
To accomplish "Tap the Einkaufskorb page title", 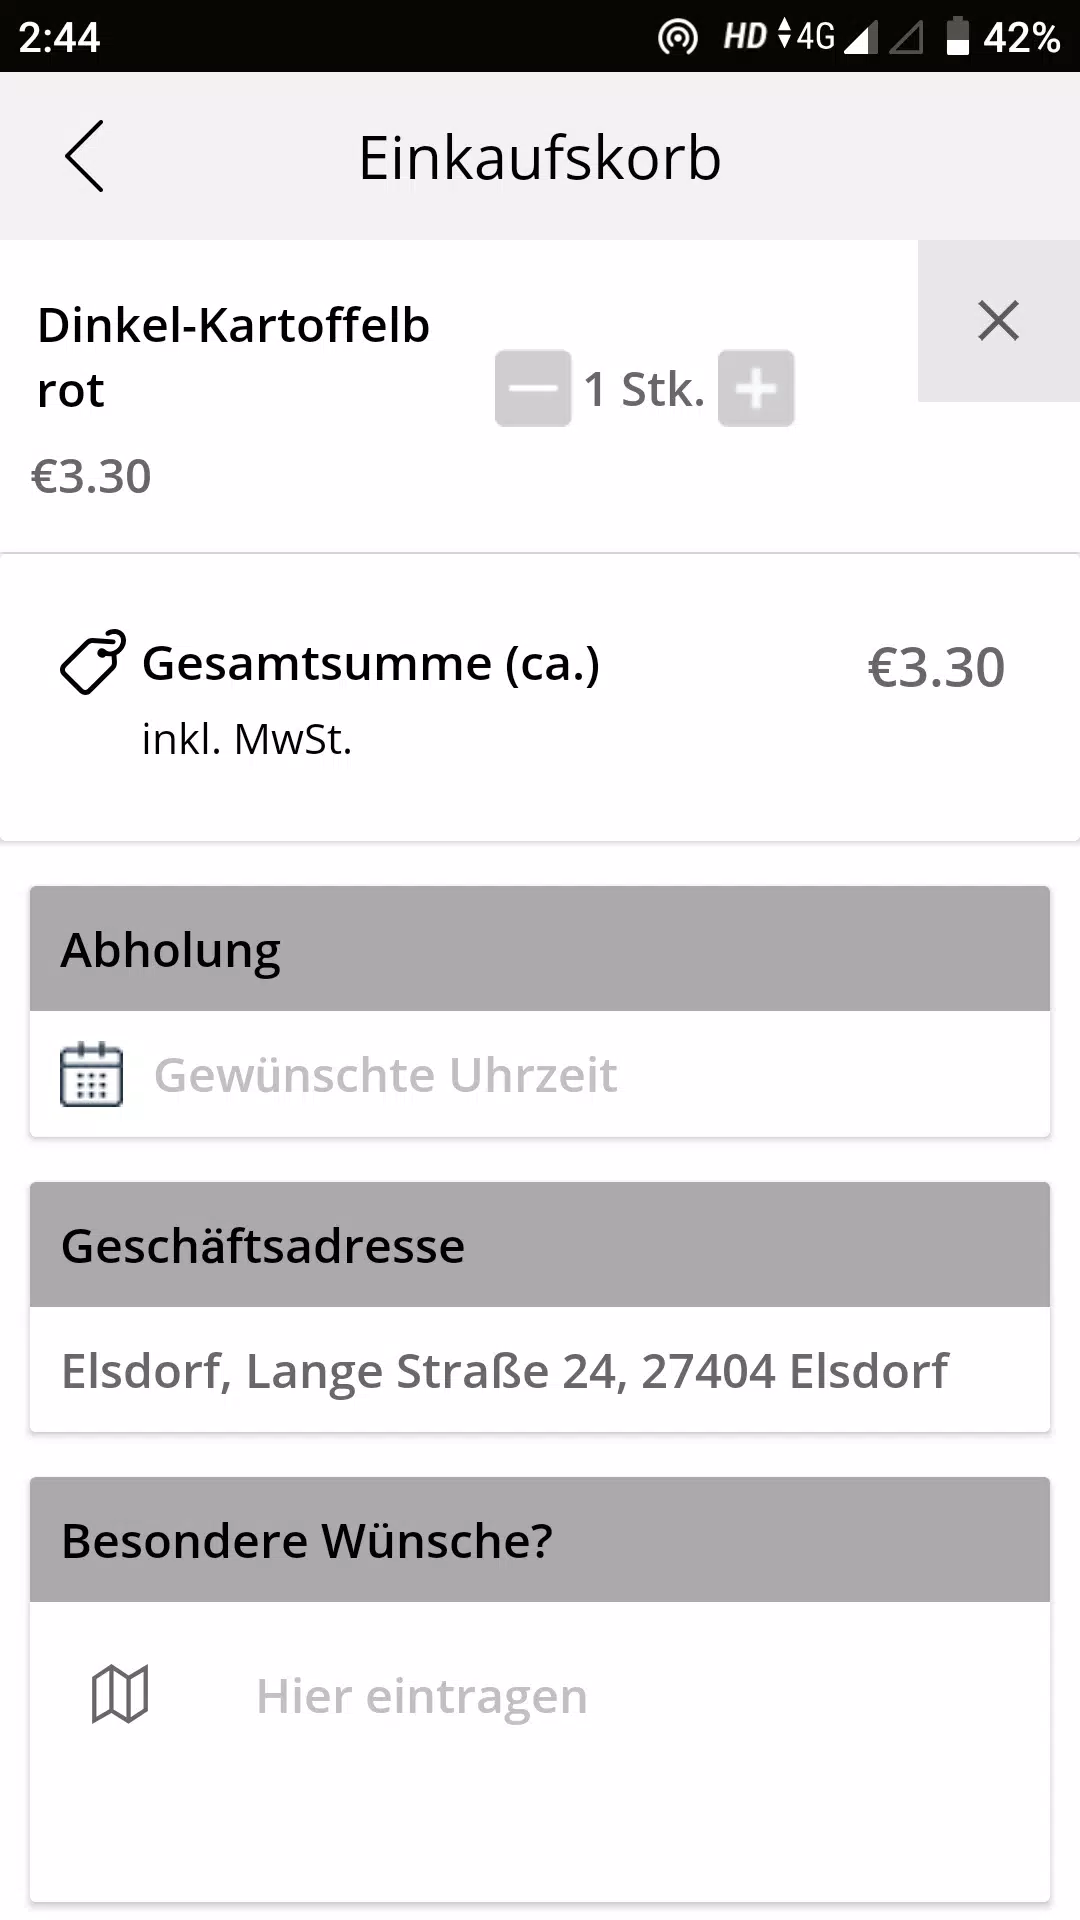I will 540,158.
